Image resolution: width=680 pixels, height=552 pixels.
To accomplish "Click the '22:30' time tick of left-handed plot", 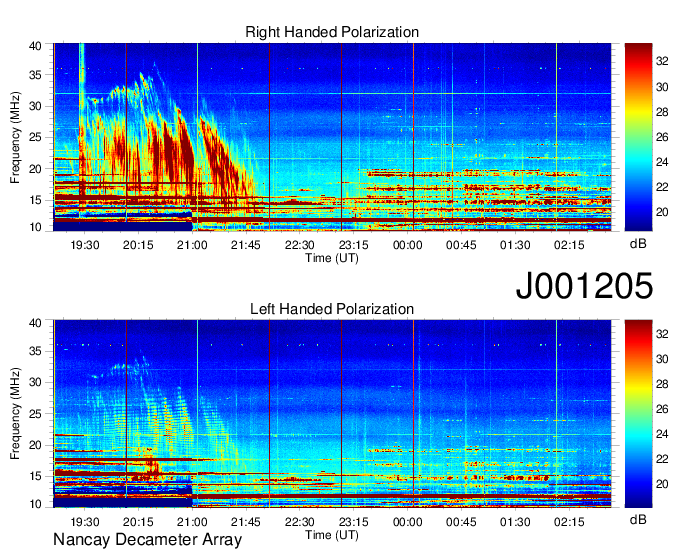I will tap(300, 522).
